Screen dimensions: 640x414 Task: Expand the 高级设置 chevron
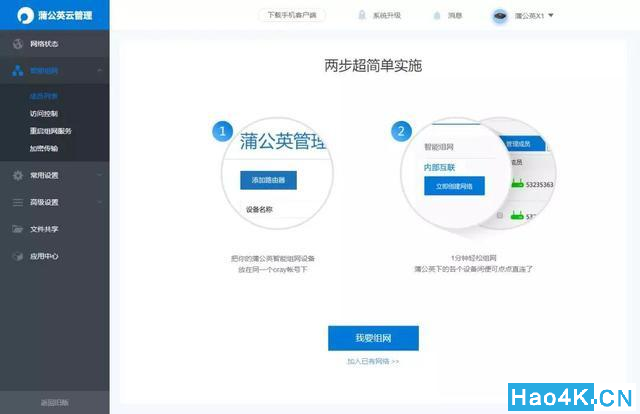[100, 202]
